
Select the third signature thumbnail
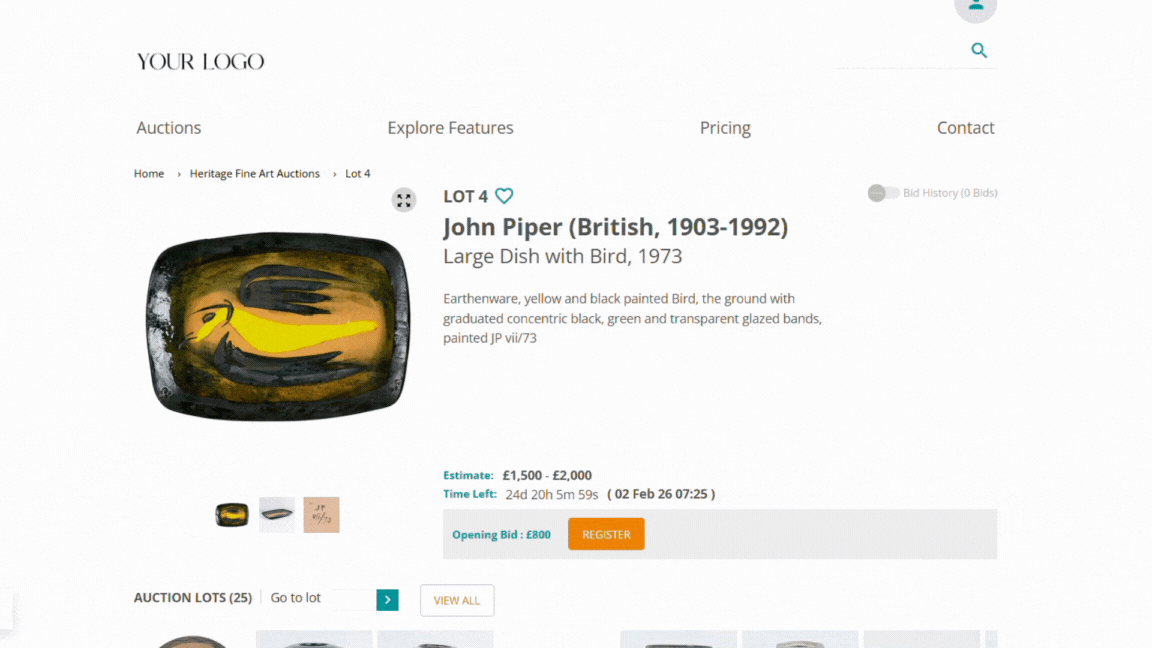tap(321, 515)
